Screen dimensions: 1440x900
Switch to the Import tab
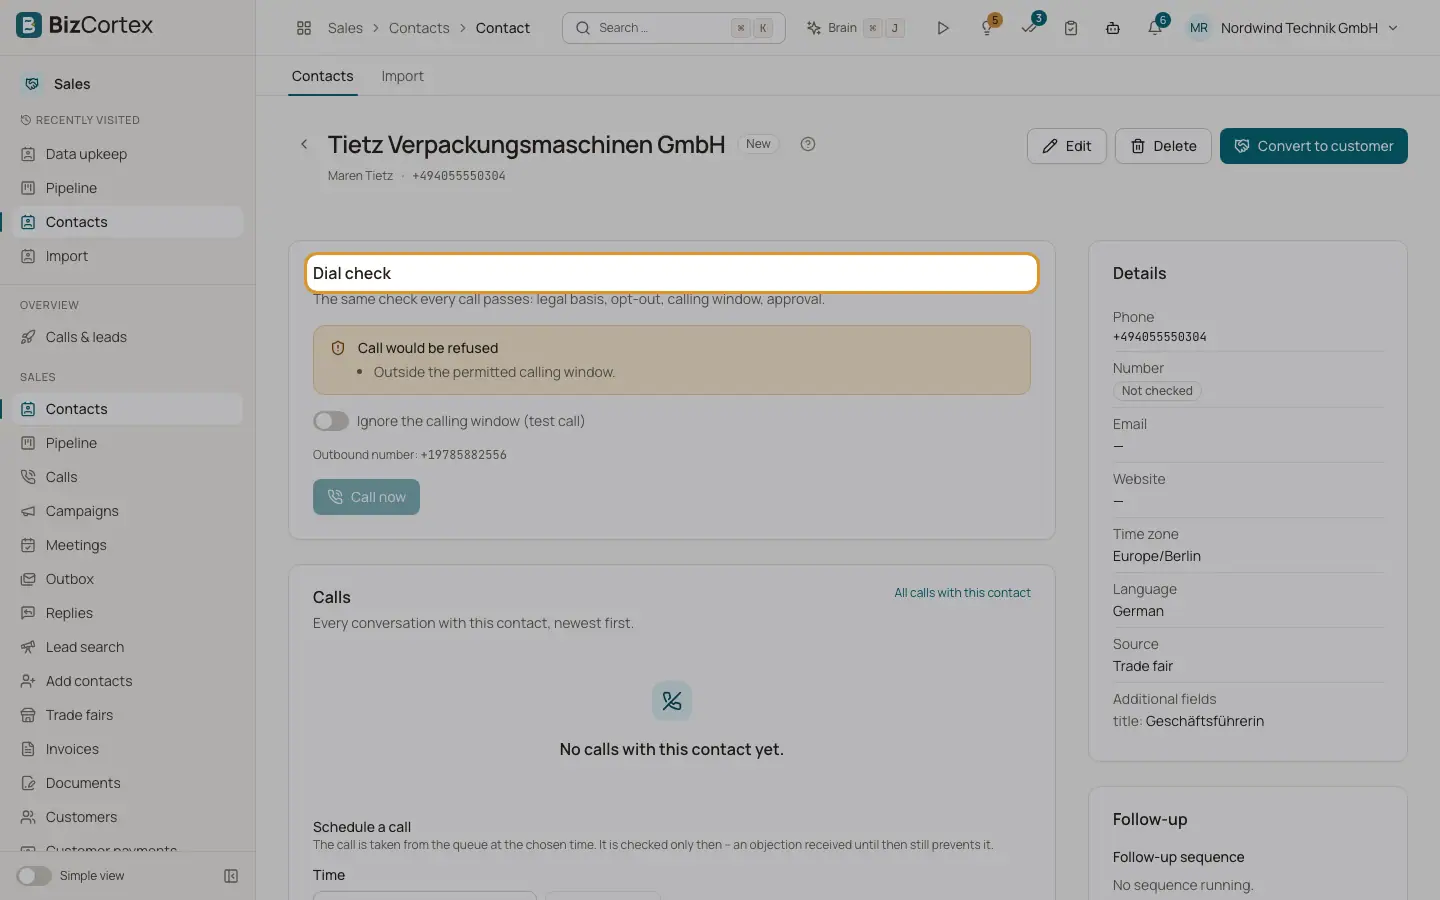pos(402,76)
